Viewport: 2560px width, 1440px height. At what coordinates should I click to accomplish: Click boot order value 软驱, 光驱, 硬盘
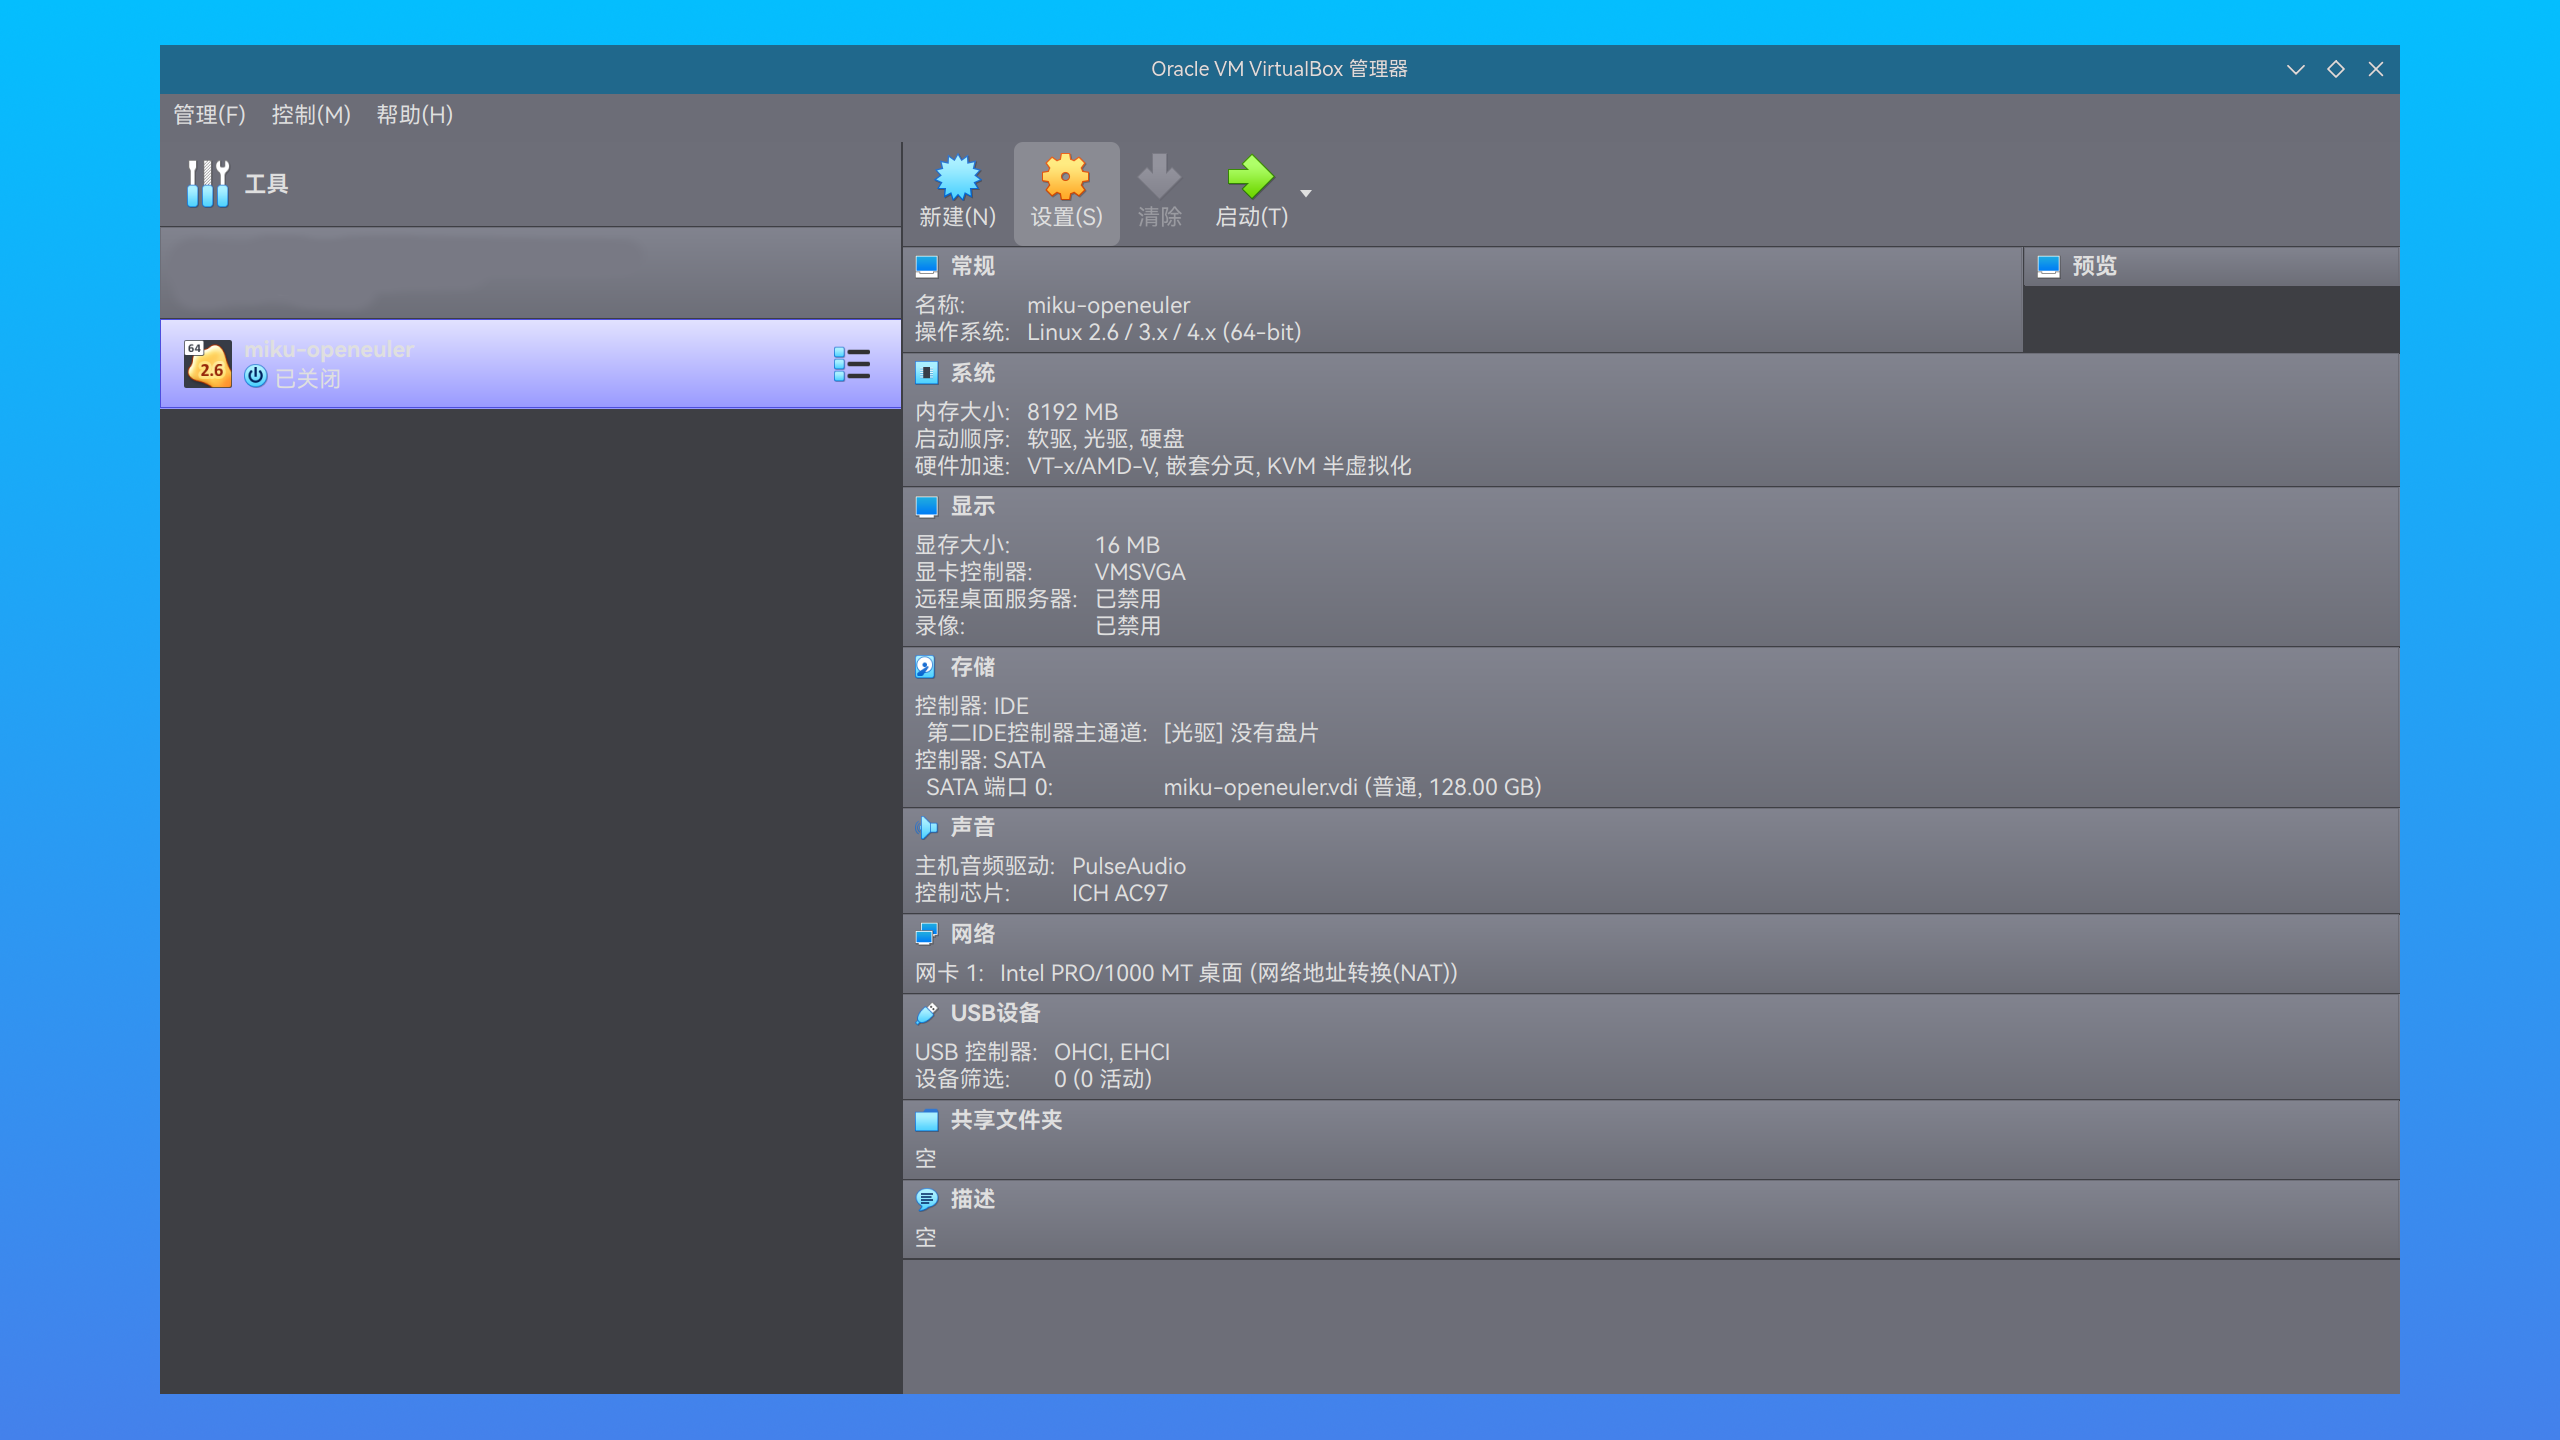[1105, 439]
